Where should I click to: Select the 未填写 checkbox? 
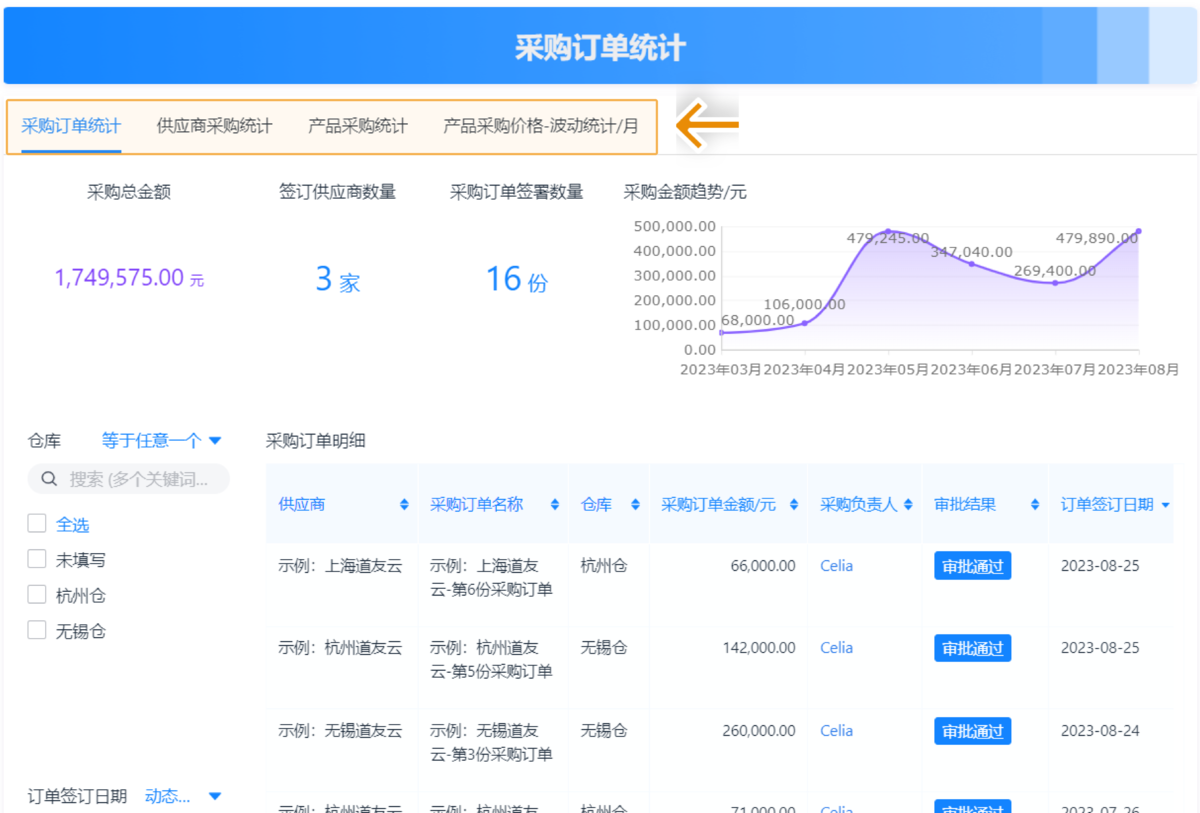[x=37, y=559]
